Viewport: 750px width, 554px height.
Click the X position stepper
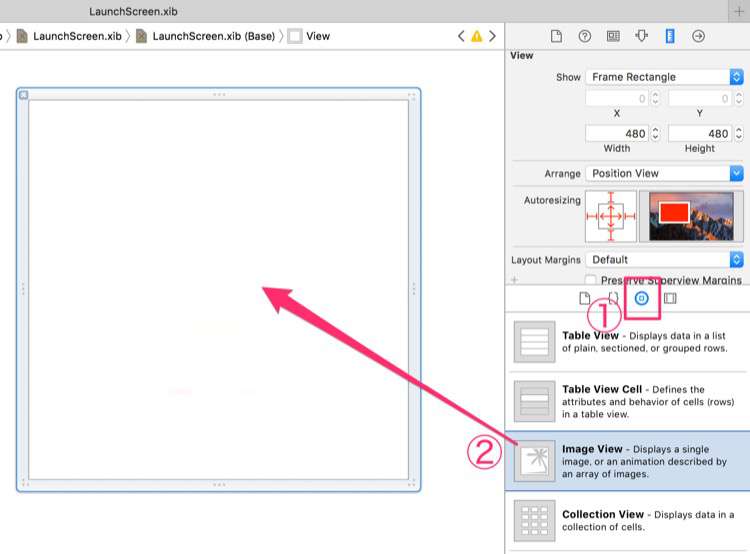pos(655,99)
